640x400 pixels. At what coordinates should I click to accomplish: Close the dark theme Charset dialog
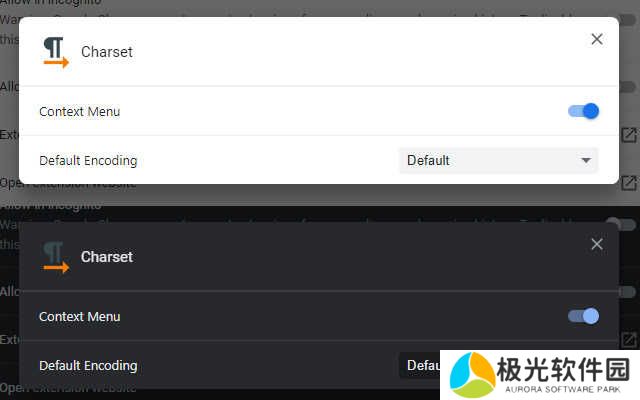coord(597,244)
